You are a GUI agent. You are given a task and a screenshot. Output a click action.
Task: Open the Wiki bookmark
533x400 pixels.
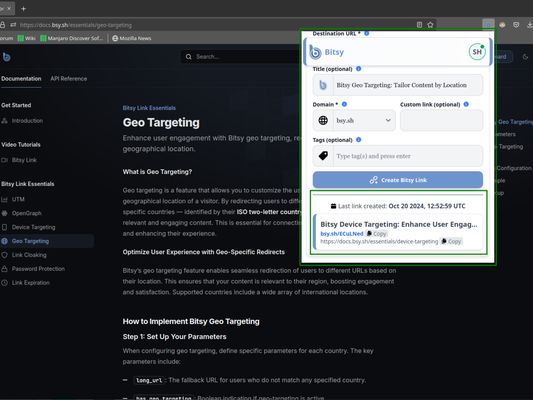pyautogui.click(x=27, y=38)
